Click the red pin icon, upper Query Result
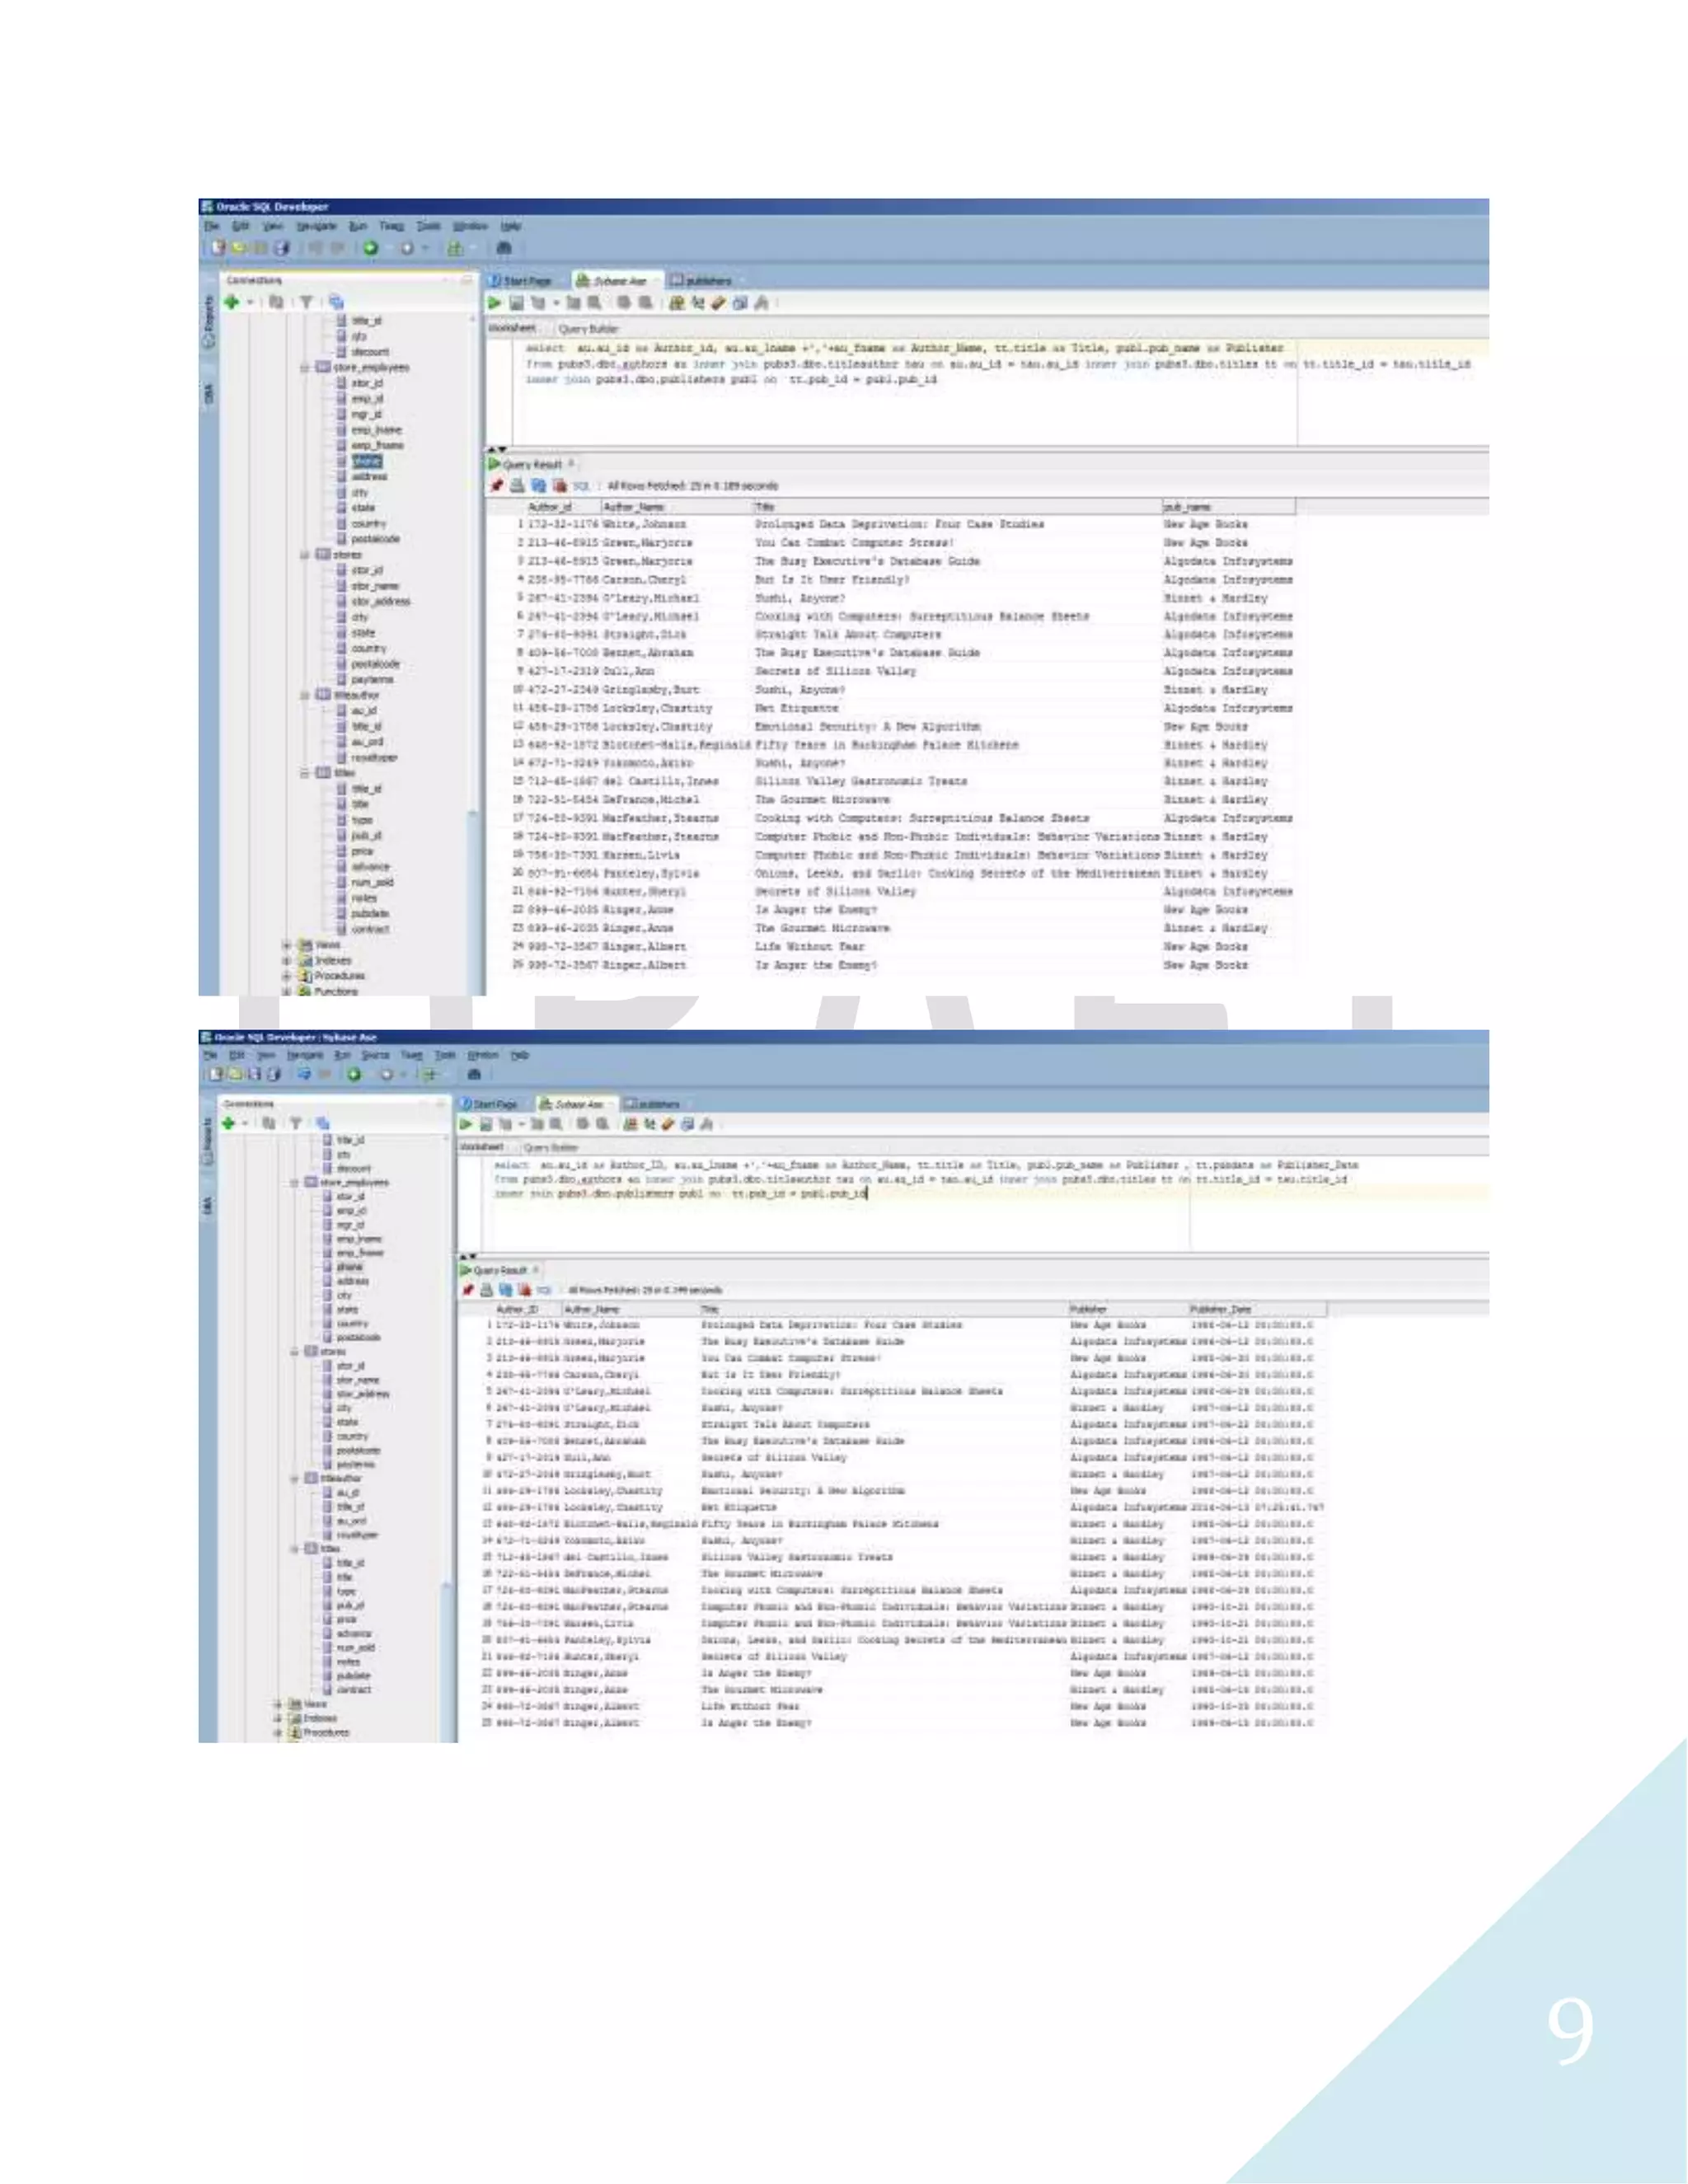This screenshot has height=2184, width=1688. pos(496,486)
